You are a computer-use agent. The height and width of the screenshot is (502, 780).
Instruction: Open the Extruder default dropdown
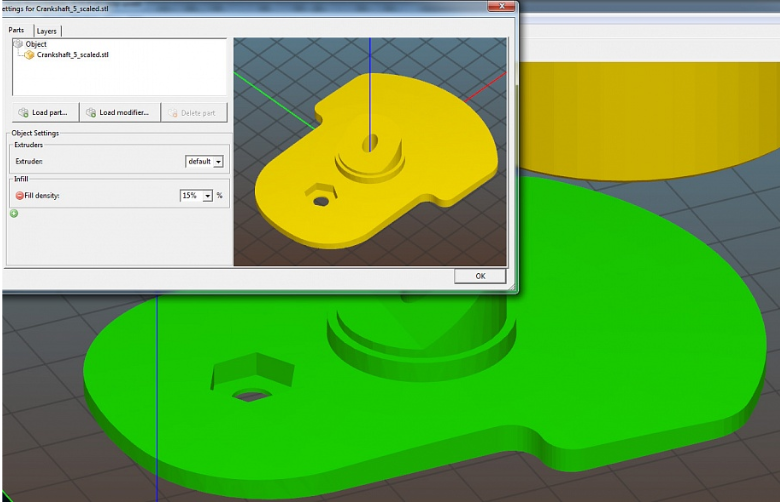click(x=204, y=161)
